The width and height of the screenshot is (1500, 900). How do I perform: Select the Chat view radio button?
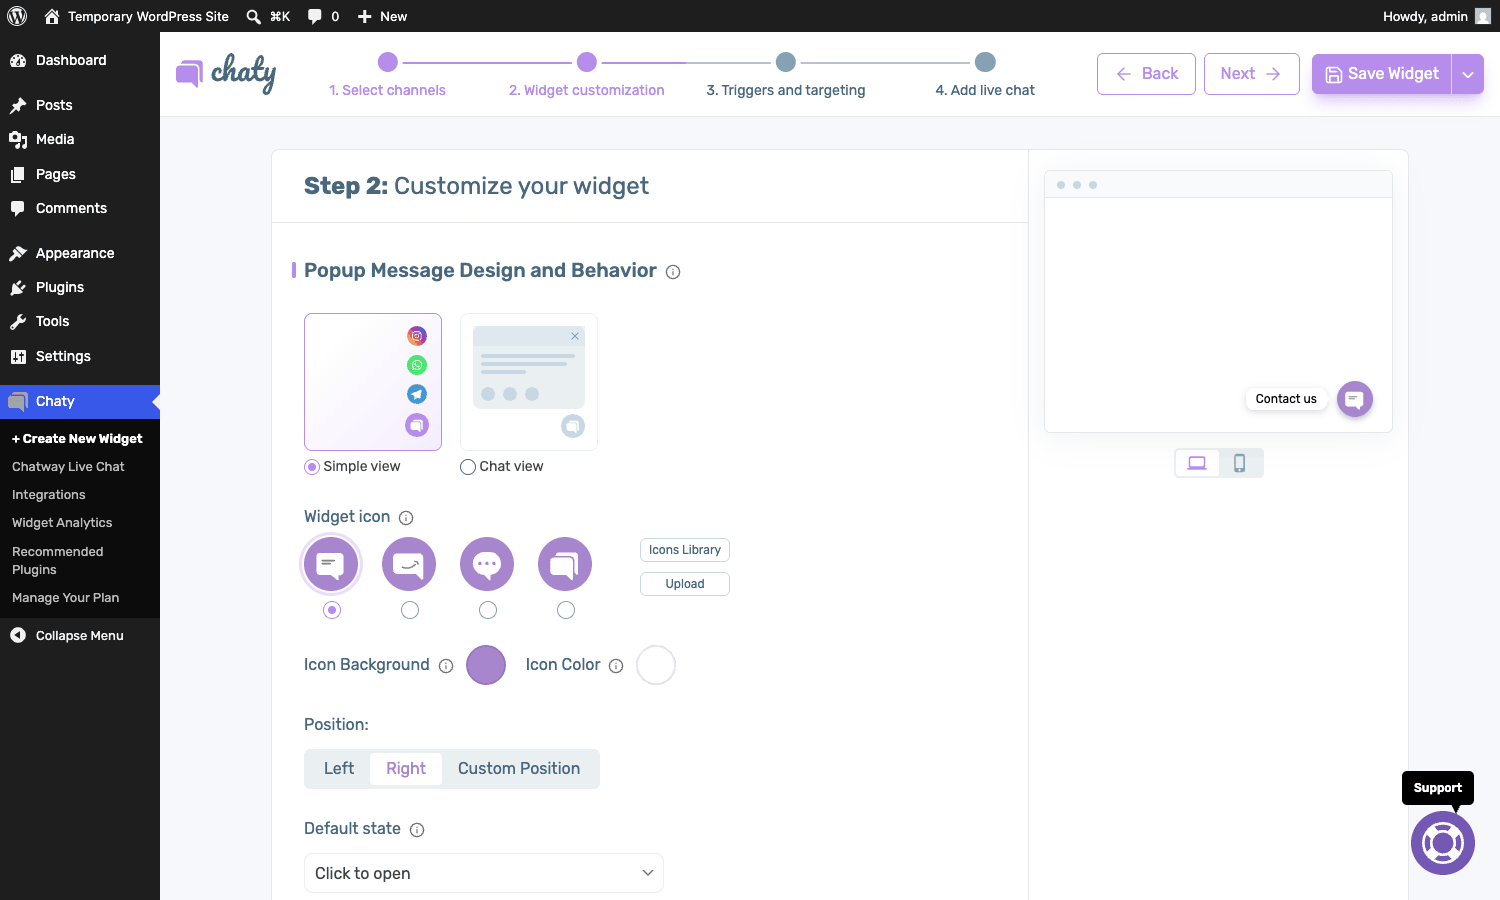click(468, 467)
